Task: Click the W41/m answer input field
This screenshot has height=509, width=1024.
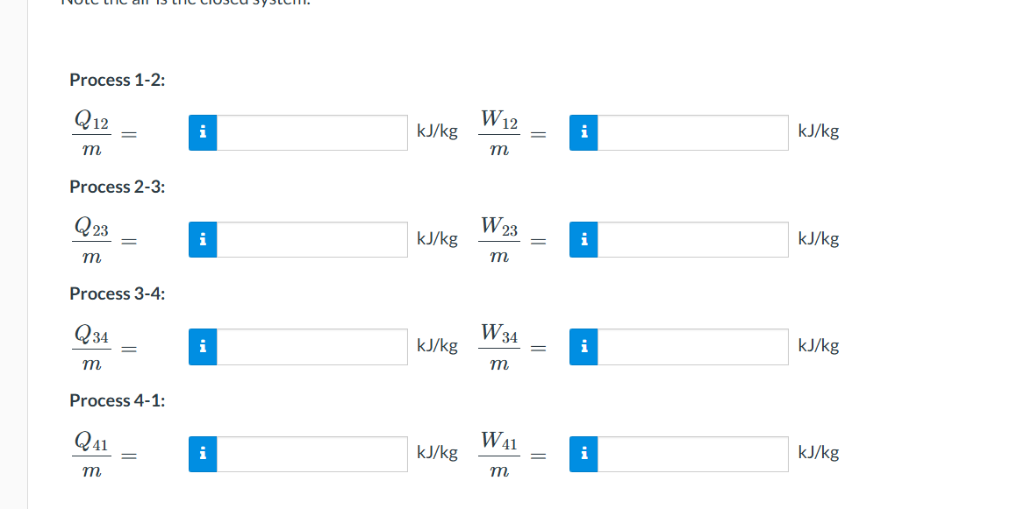Action: [693, 453]
